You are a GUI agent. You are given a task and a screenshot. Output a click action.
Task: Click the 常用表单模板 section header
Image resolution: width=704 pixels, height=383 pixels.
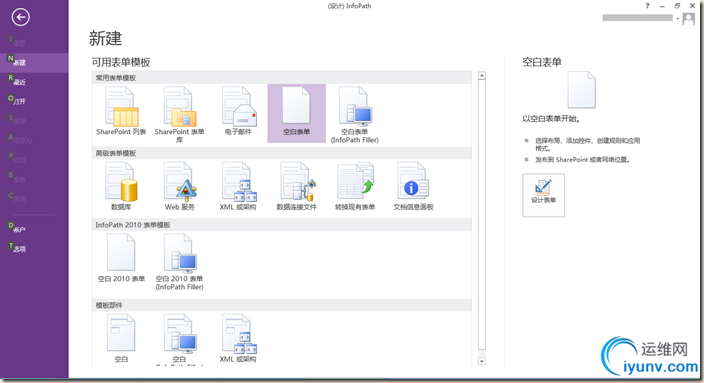coord(282,78)
